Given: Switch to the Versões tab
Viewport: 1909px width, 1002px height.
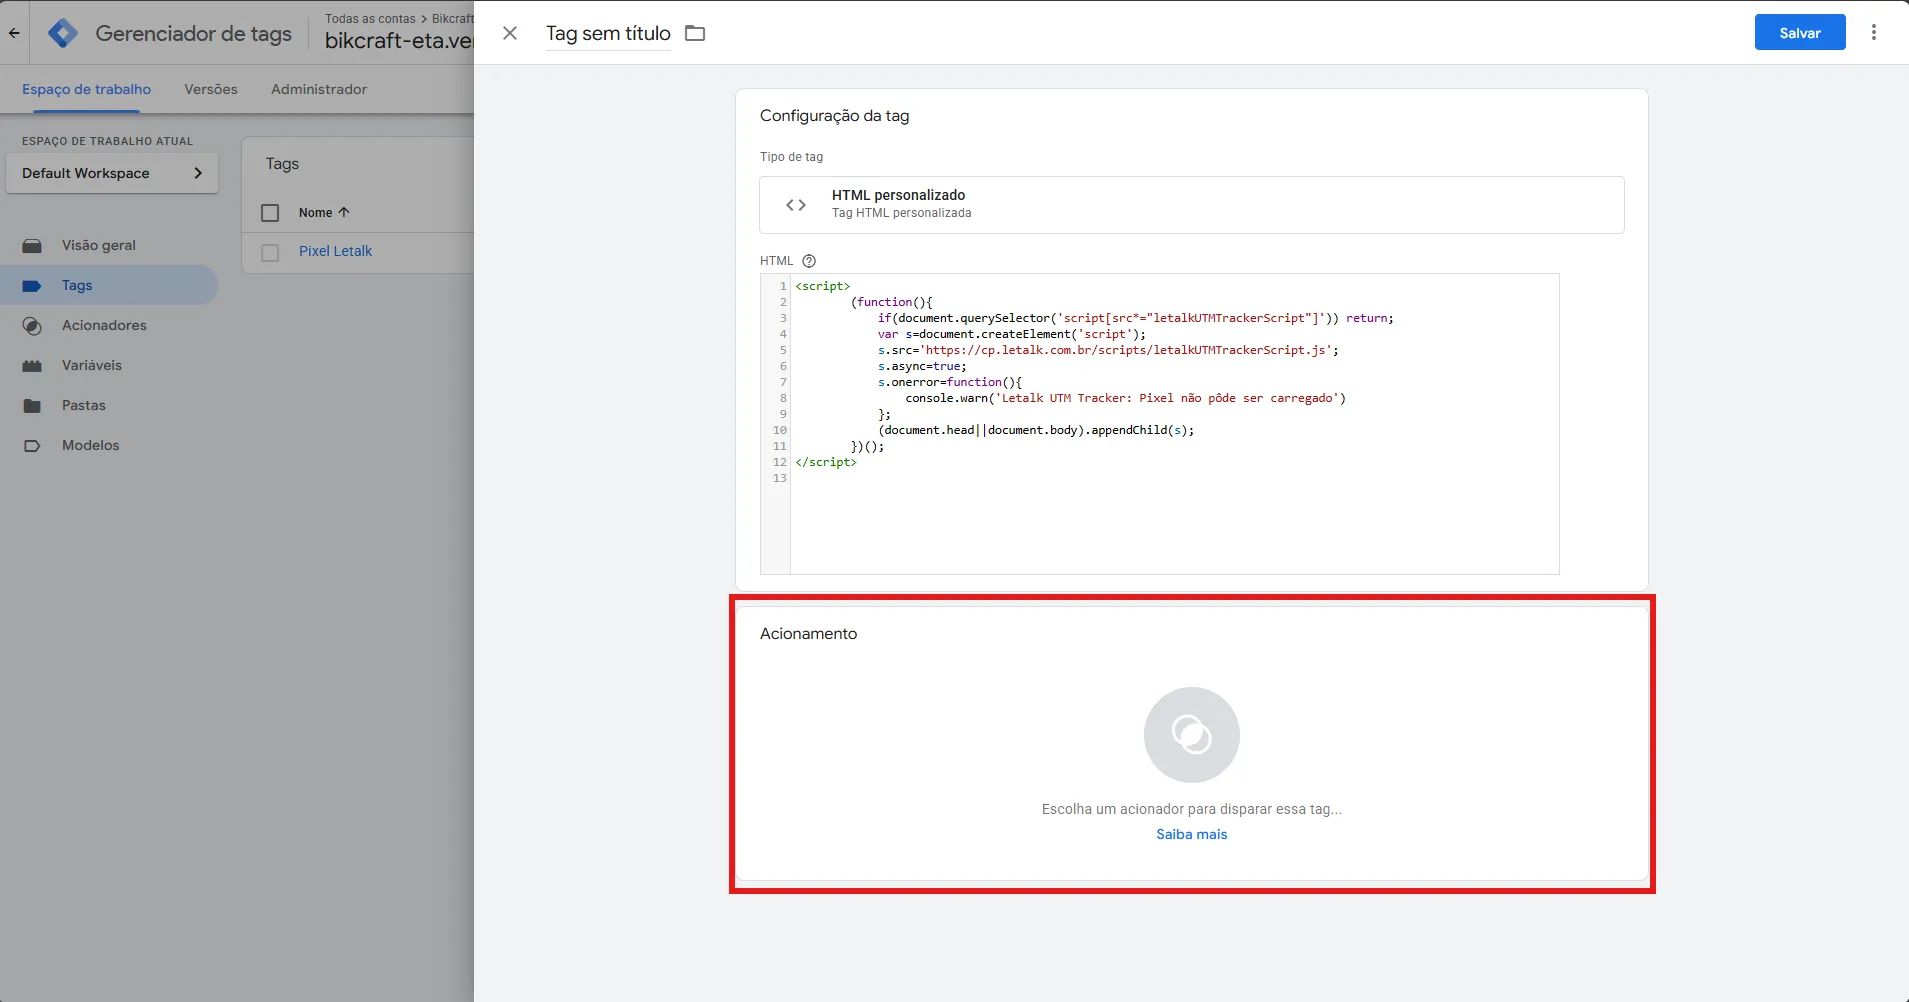Looking at the screenshot, I should 211,89.
